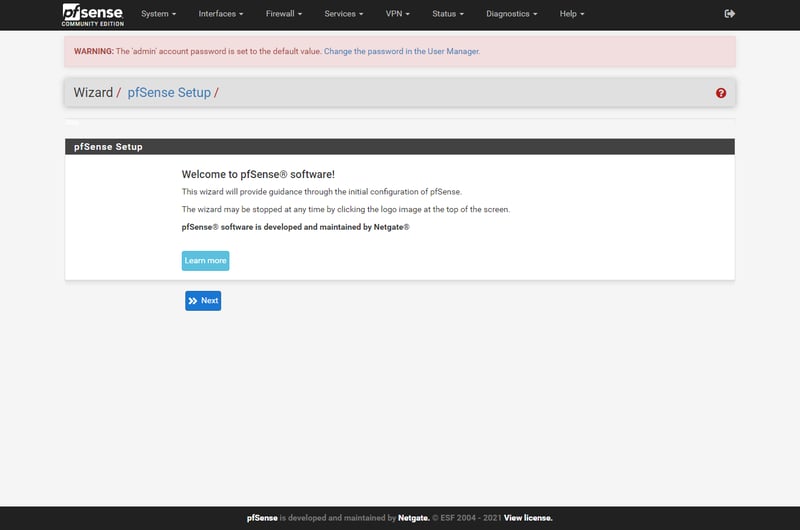Open the Interfaces menu

point(221,14)
